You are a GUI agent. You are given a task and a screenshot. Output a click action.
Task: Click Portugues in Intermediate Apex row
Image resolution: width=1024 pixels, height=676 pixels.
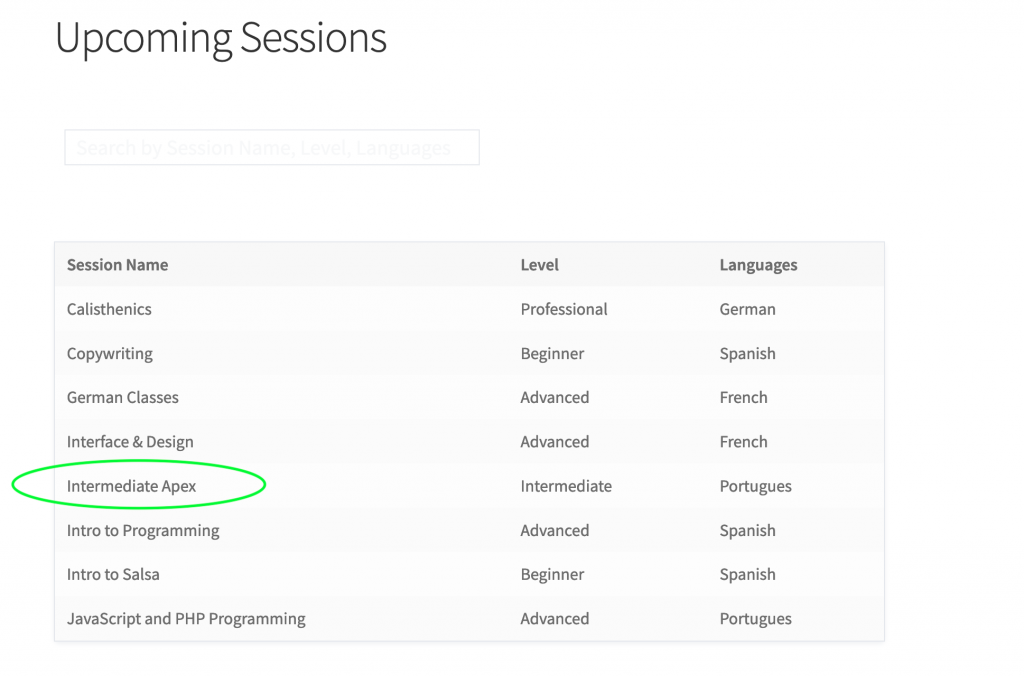click(756, 487)
